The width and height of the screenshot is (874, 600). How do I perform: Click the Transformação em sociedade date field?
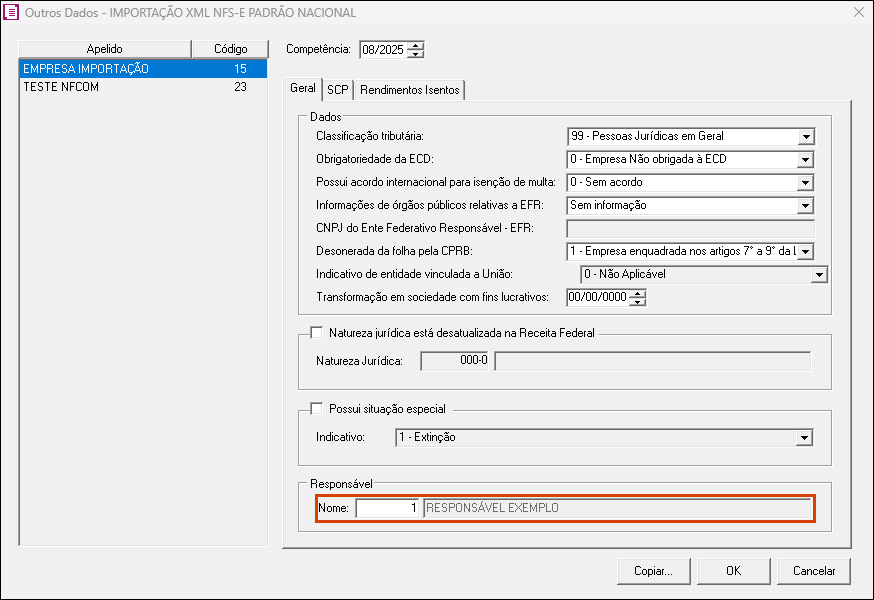pos(598,297)
